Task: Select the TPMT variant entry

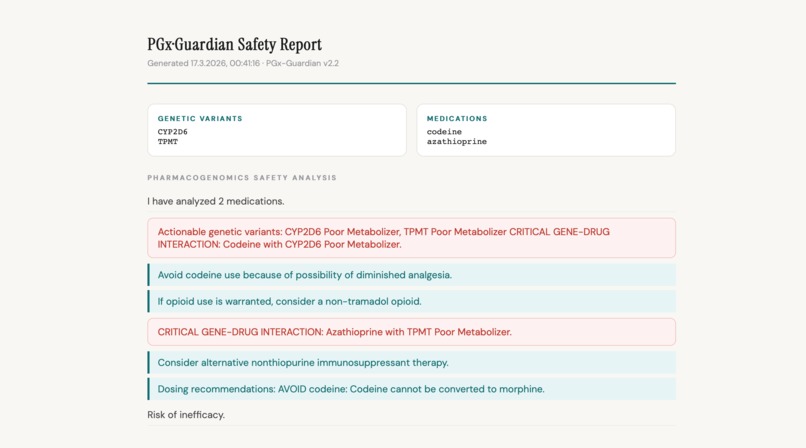Action: coord(168,141)
